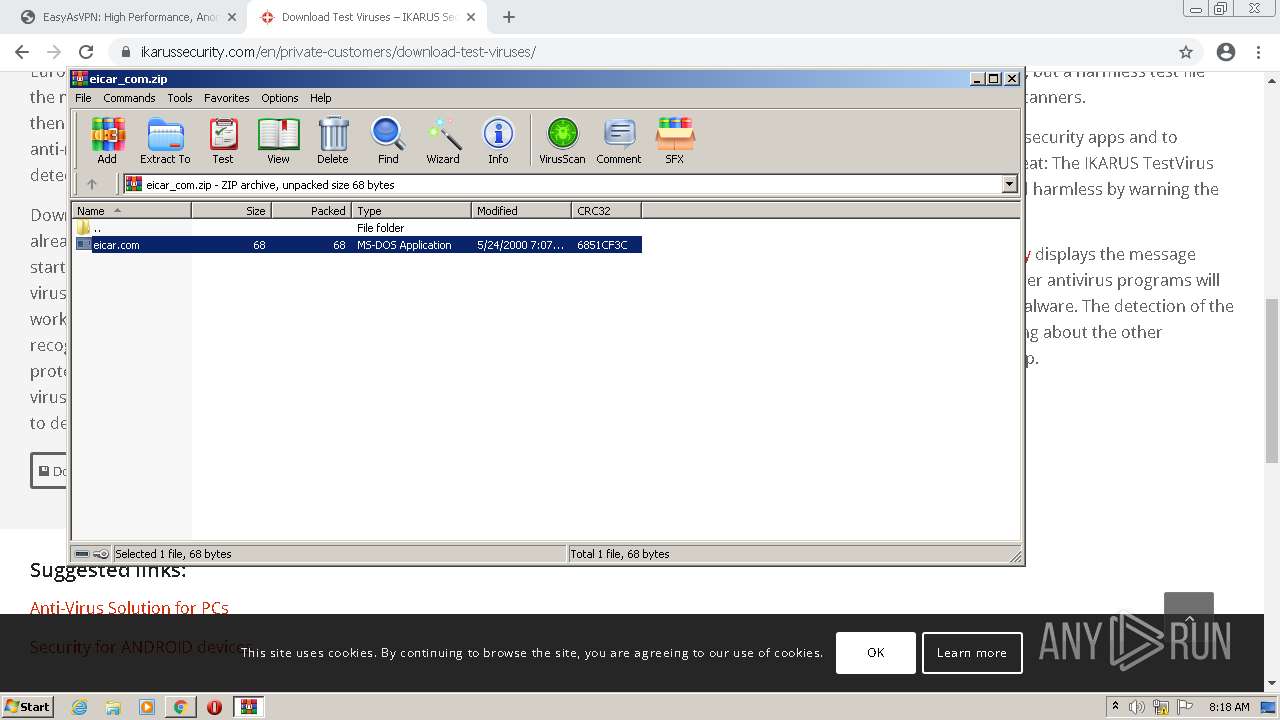Screen dimensions: 1280x720
Task: Bookmark this page with the star
Action: coord(1186,52)
